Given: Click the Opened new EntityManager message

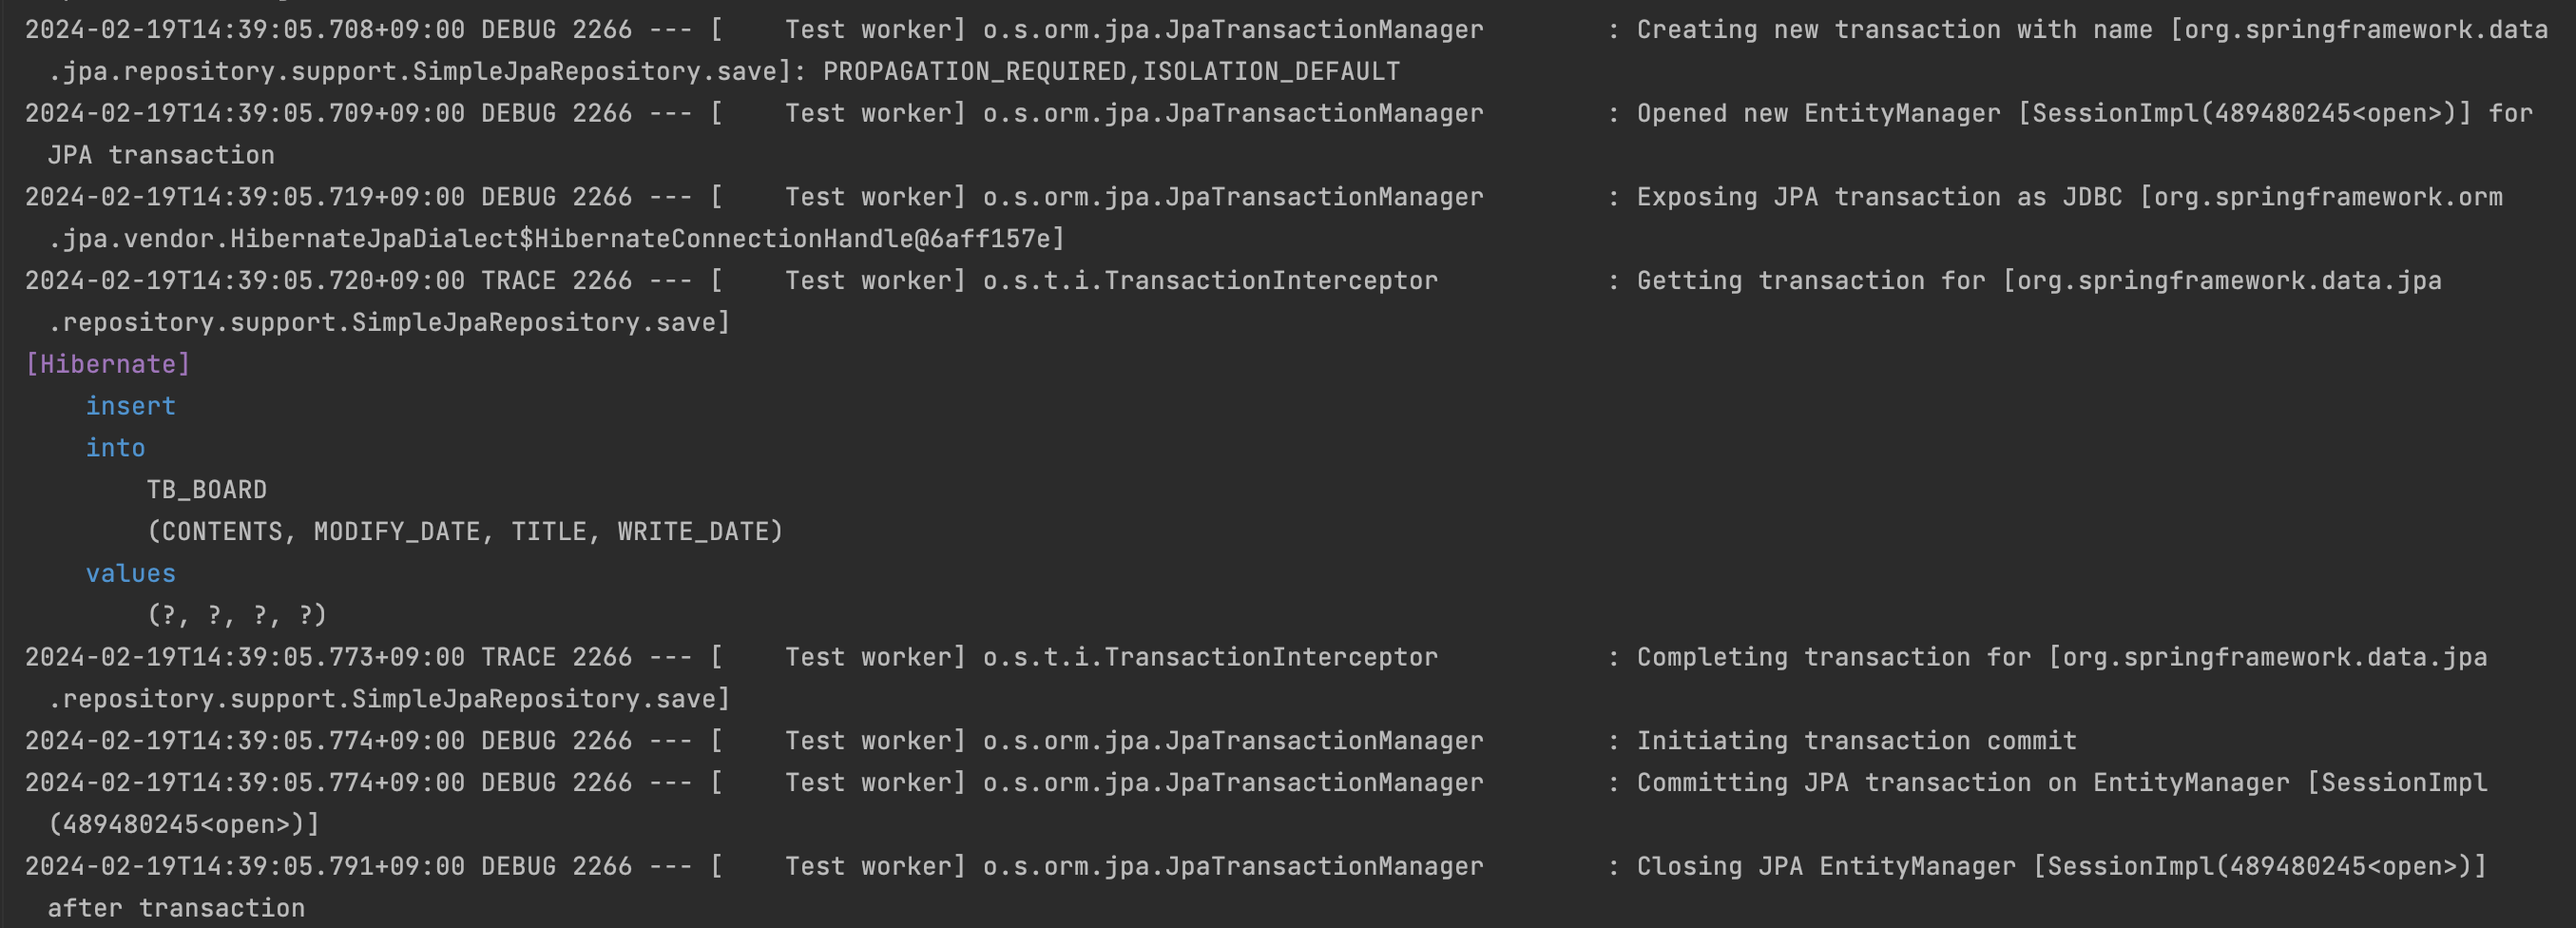Looking at the screenshot, I should (1819, 113).
